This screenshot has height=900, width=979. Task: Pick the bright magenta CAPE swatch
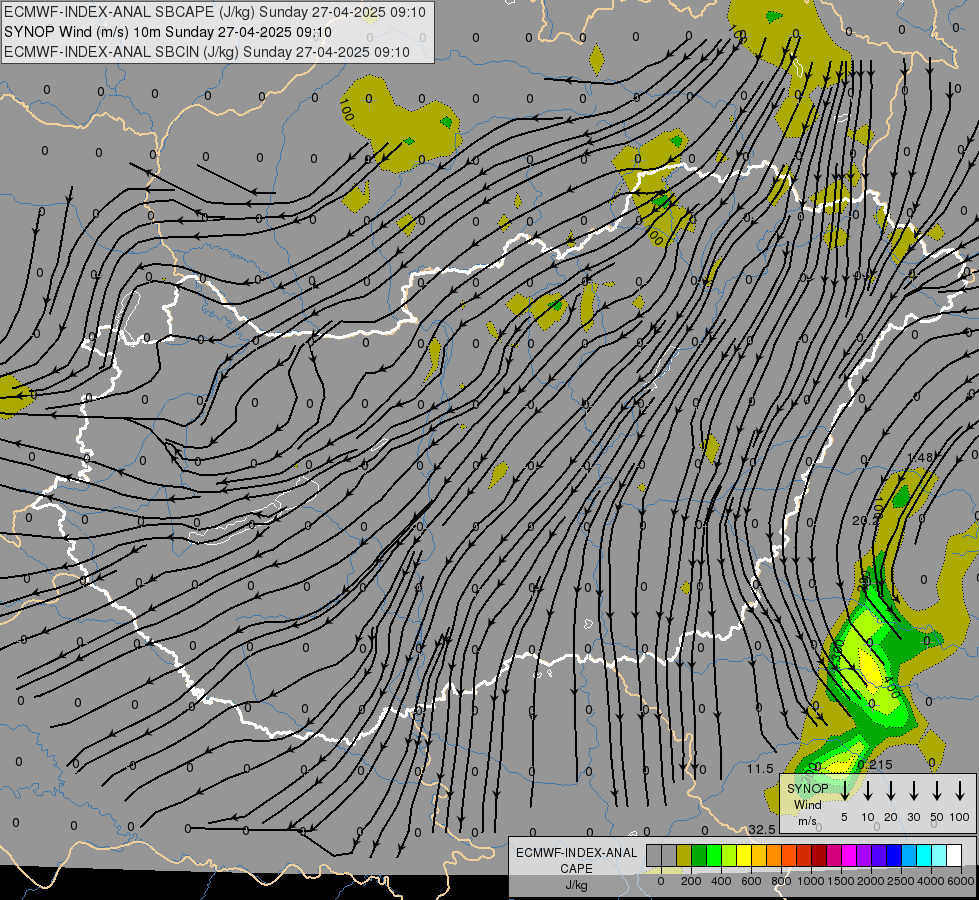pos(849,855)
